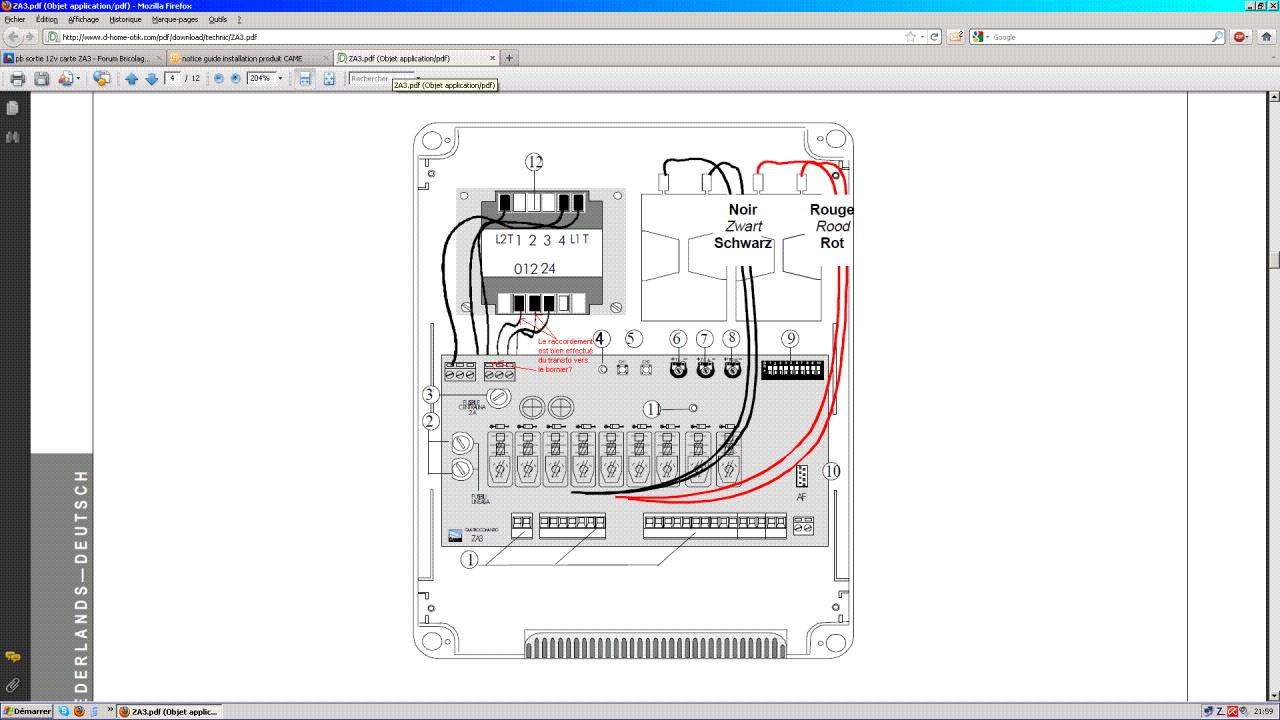This screenshot has height=720, width=1280.
Task: Open the Adblock Plus menu
Action: (1240, 37)
